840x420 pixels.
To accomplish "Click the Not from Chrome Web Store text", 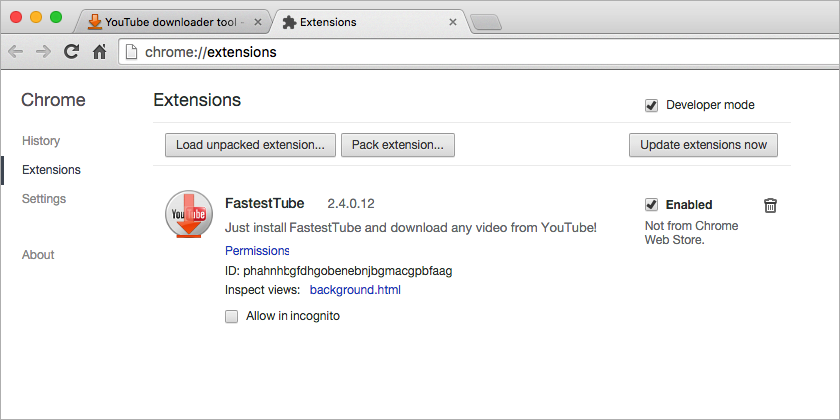I will pos(691,233).
